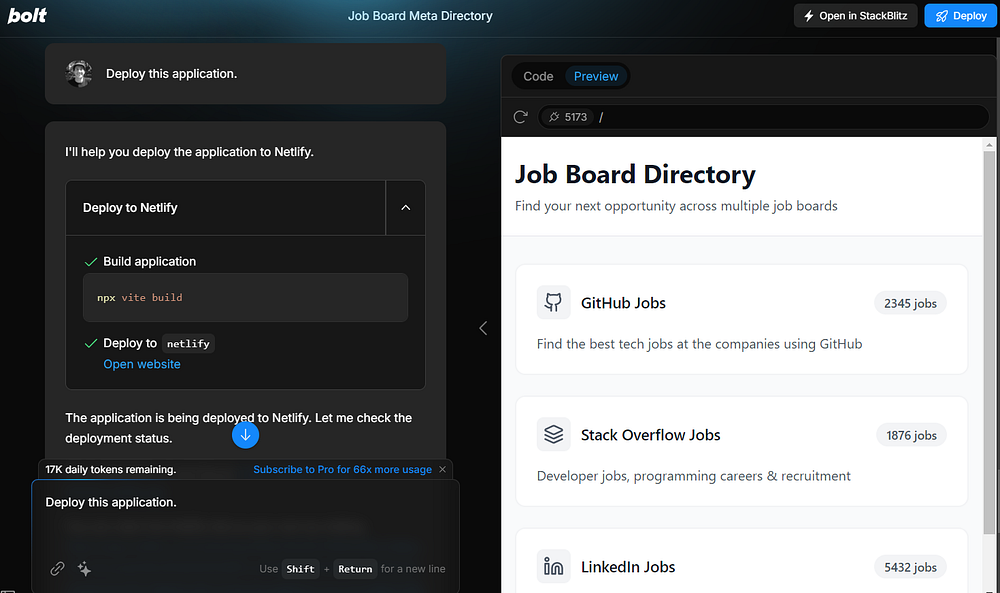Viewport: 1000px width, 593px height.
Task: Click the enhance prompt sparkle icon
Action: 84,568
